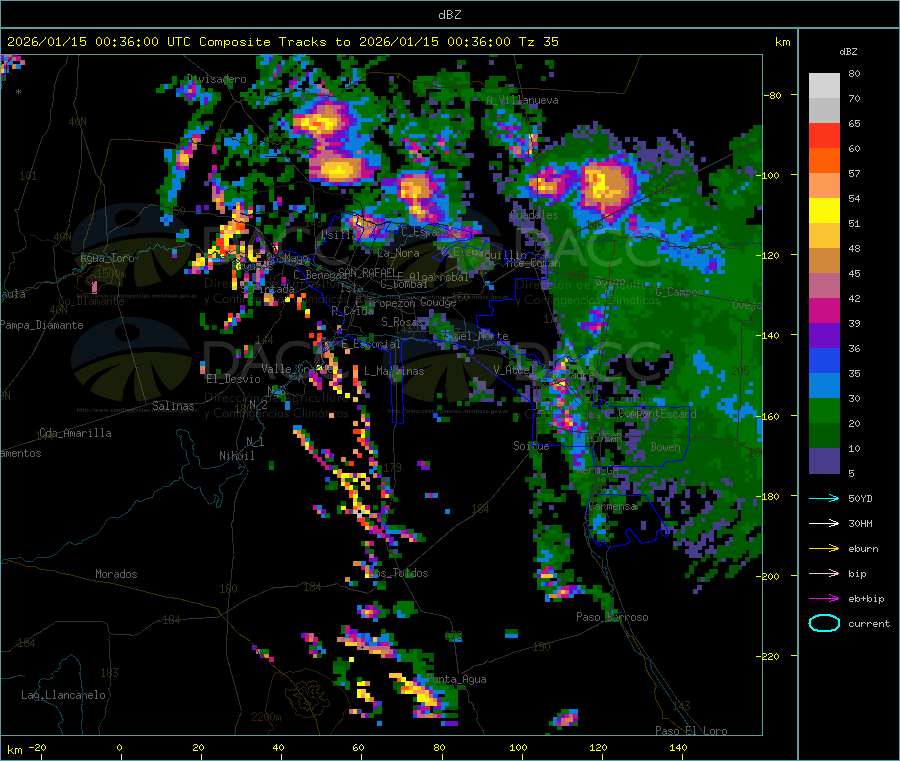
Task: Click the Divisadero label on map
Action: (217, 79)
